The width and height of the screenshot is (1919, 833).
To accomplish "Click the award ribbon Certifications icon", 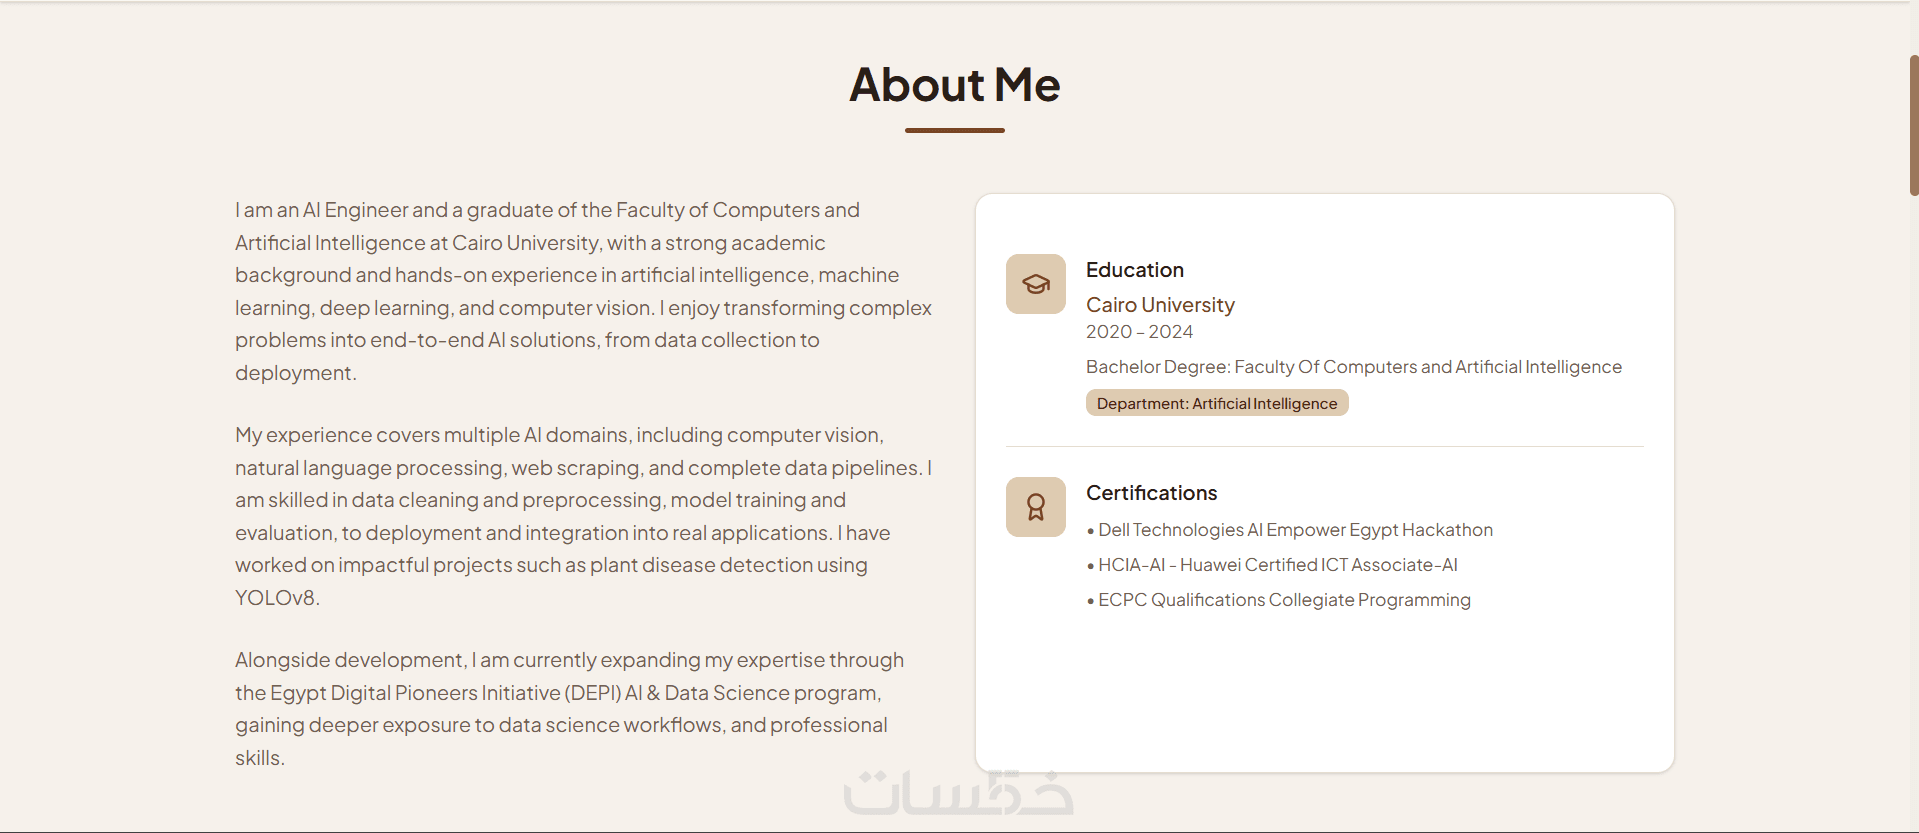I will coord(1035,507).
